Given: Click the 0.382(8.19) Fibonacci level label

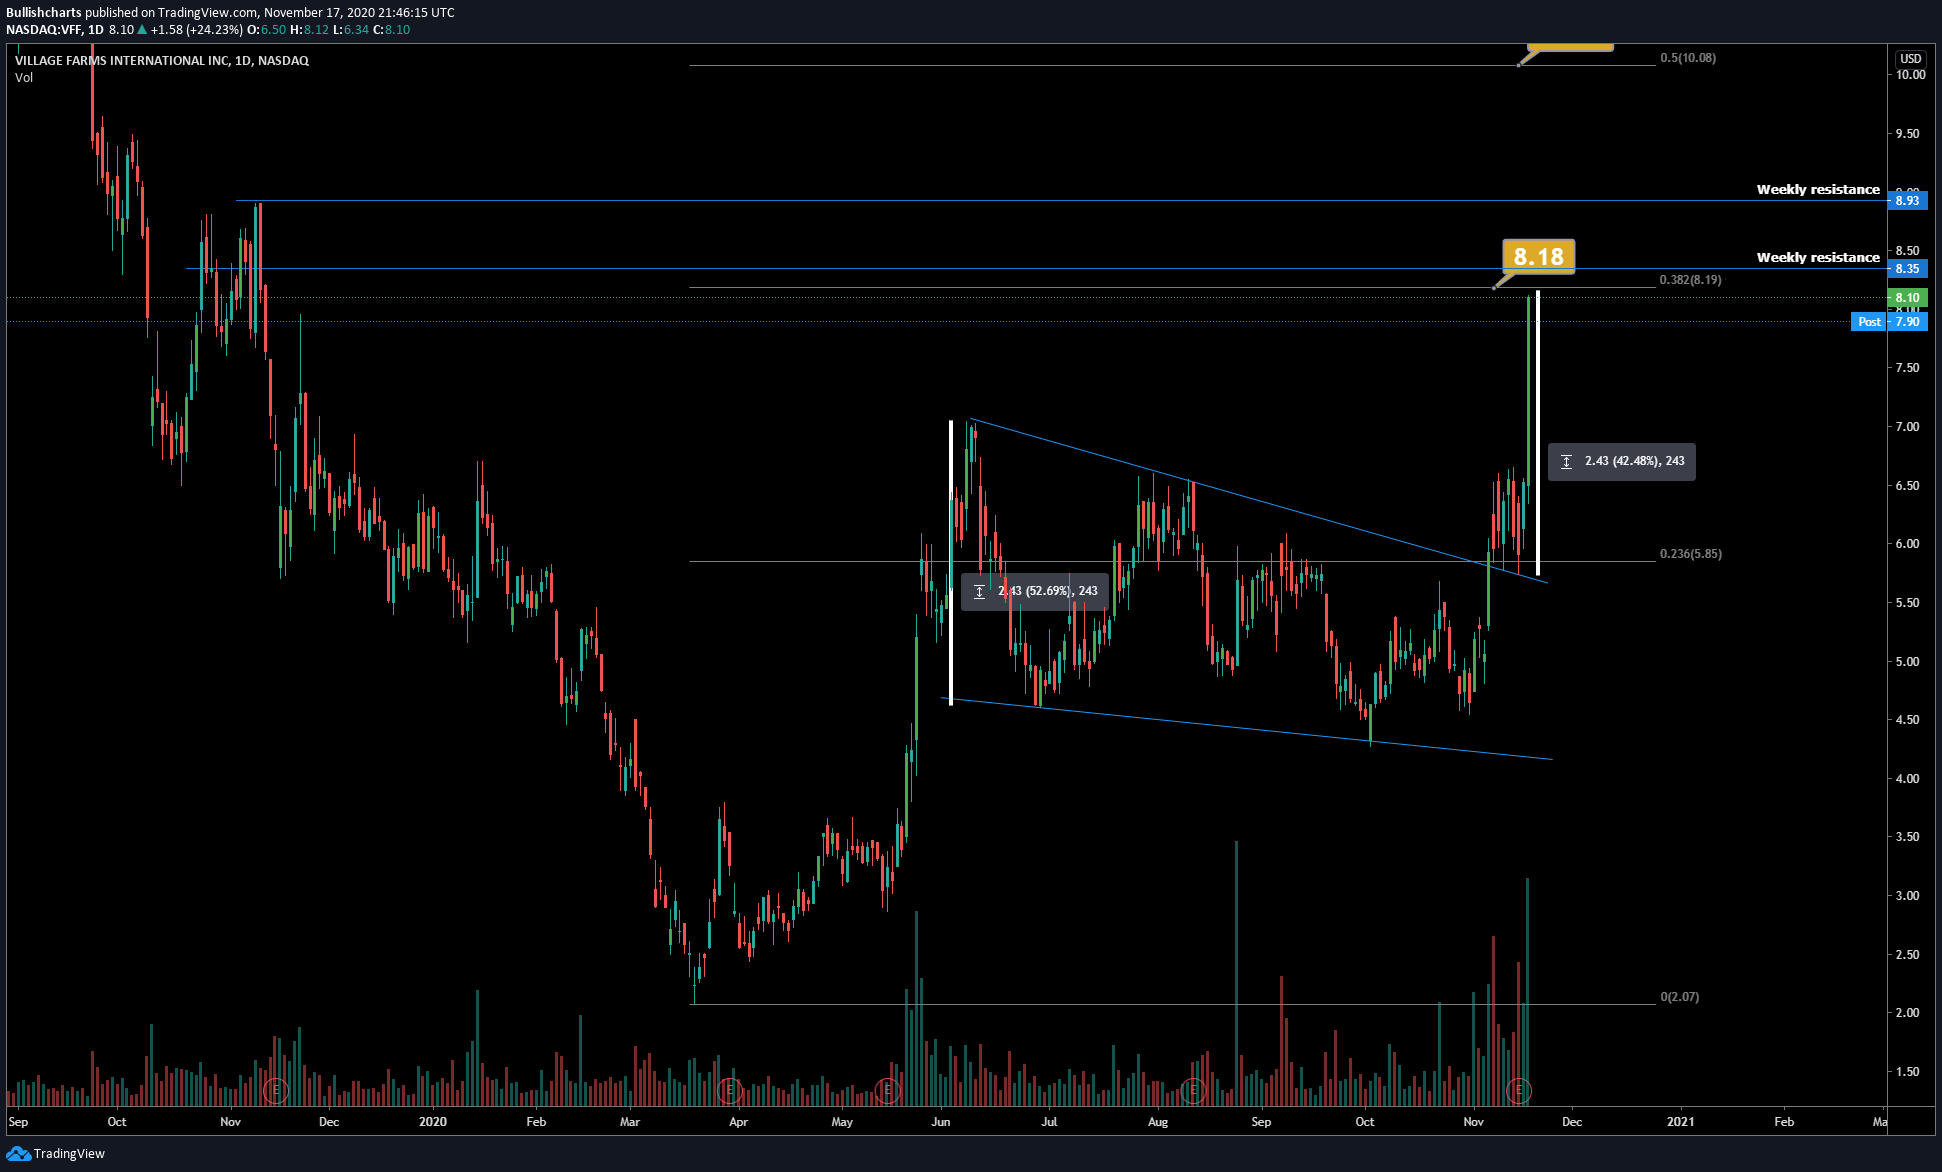Looking at the screenshot, I should click(x=1690, y=280).
